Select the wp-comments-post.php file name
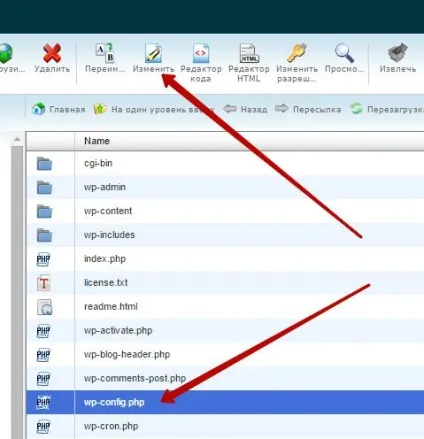This screenshot has width=424, height=439. (x=135, y=378)
